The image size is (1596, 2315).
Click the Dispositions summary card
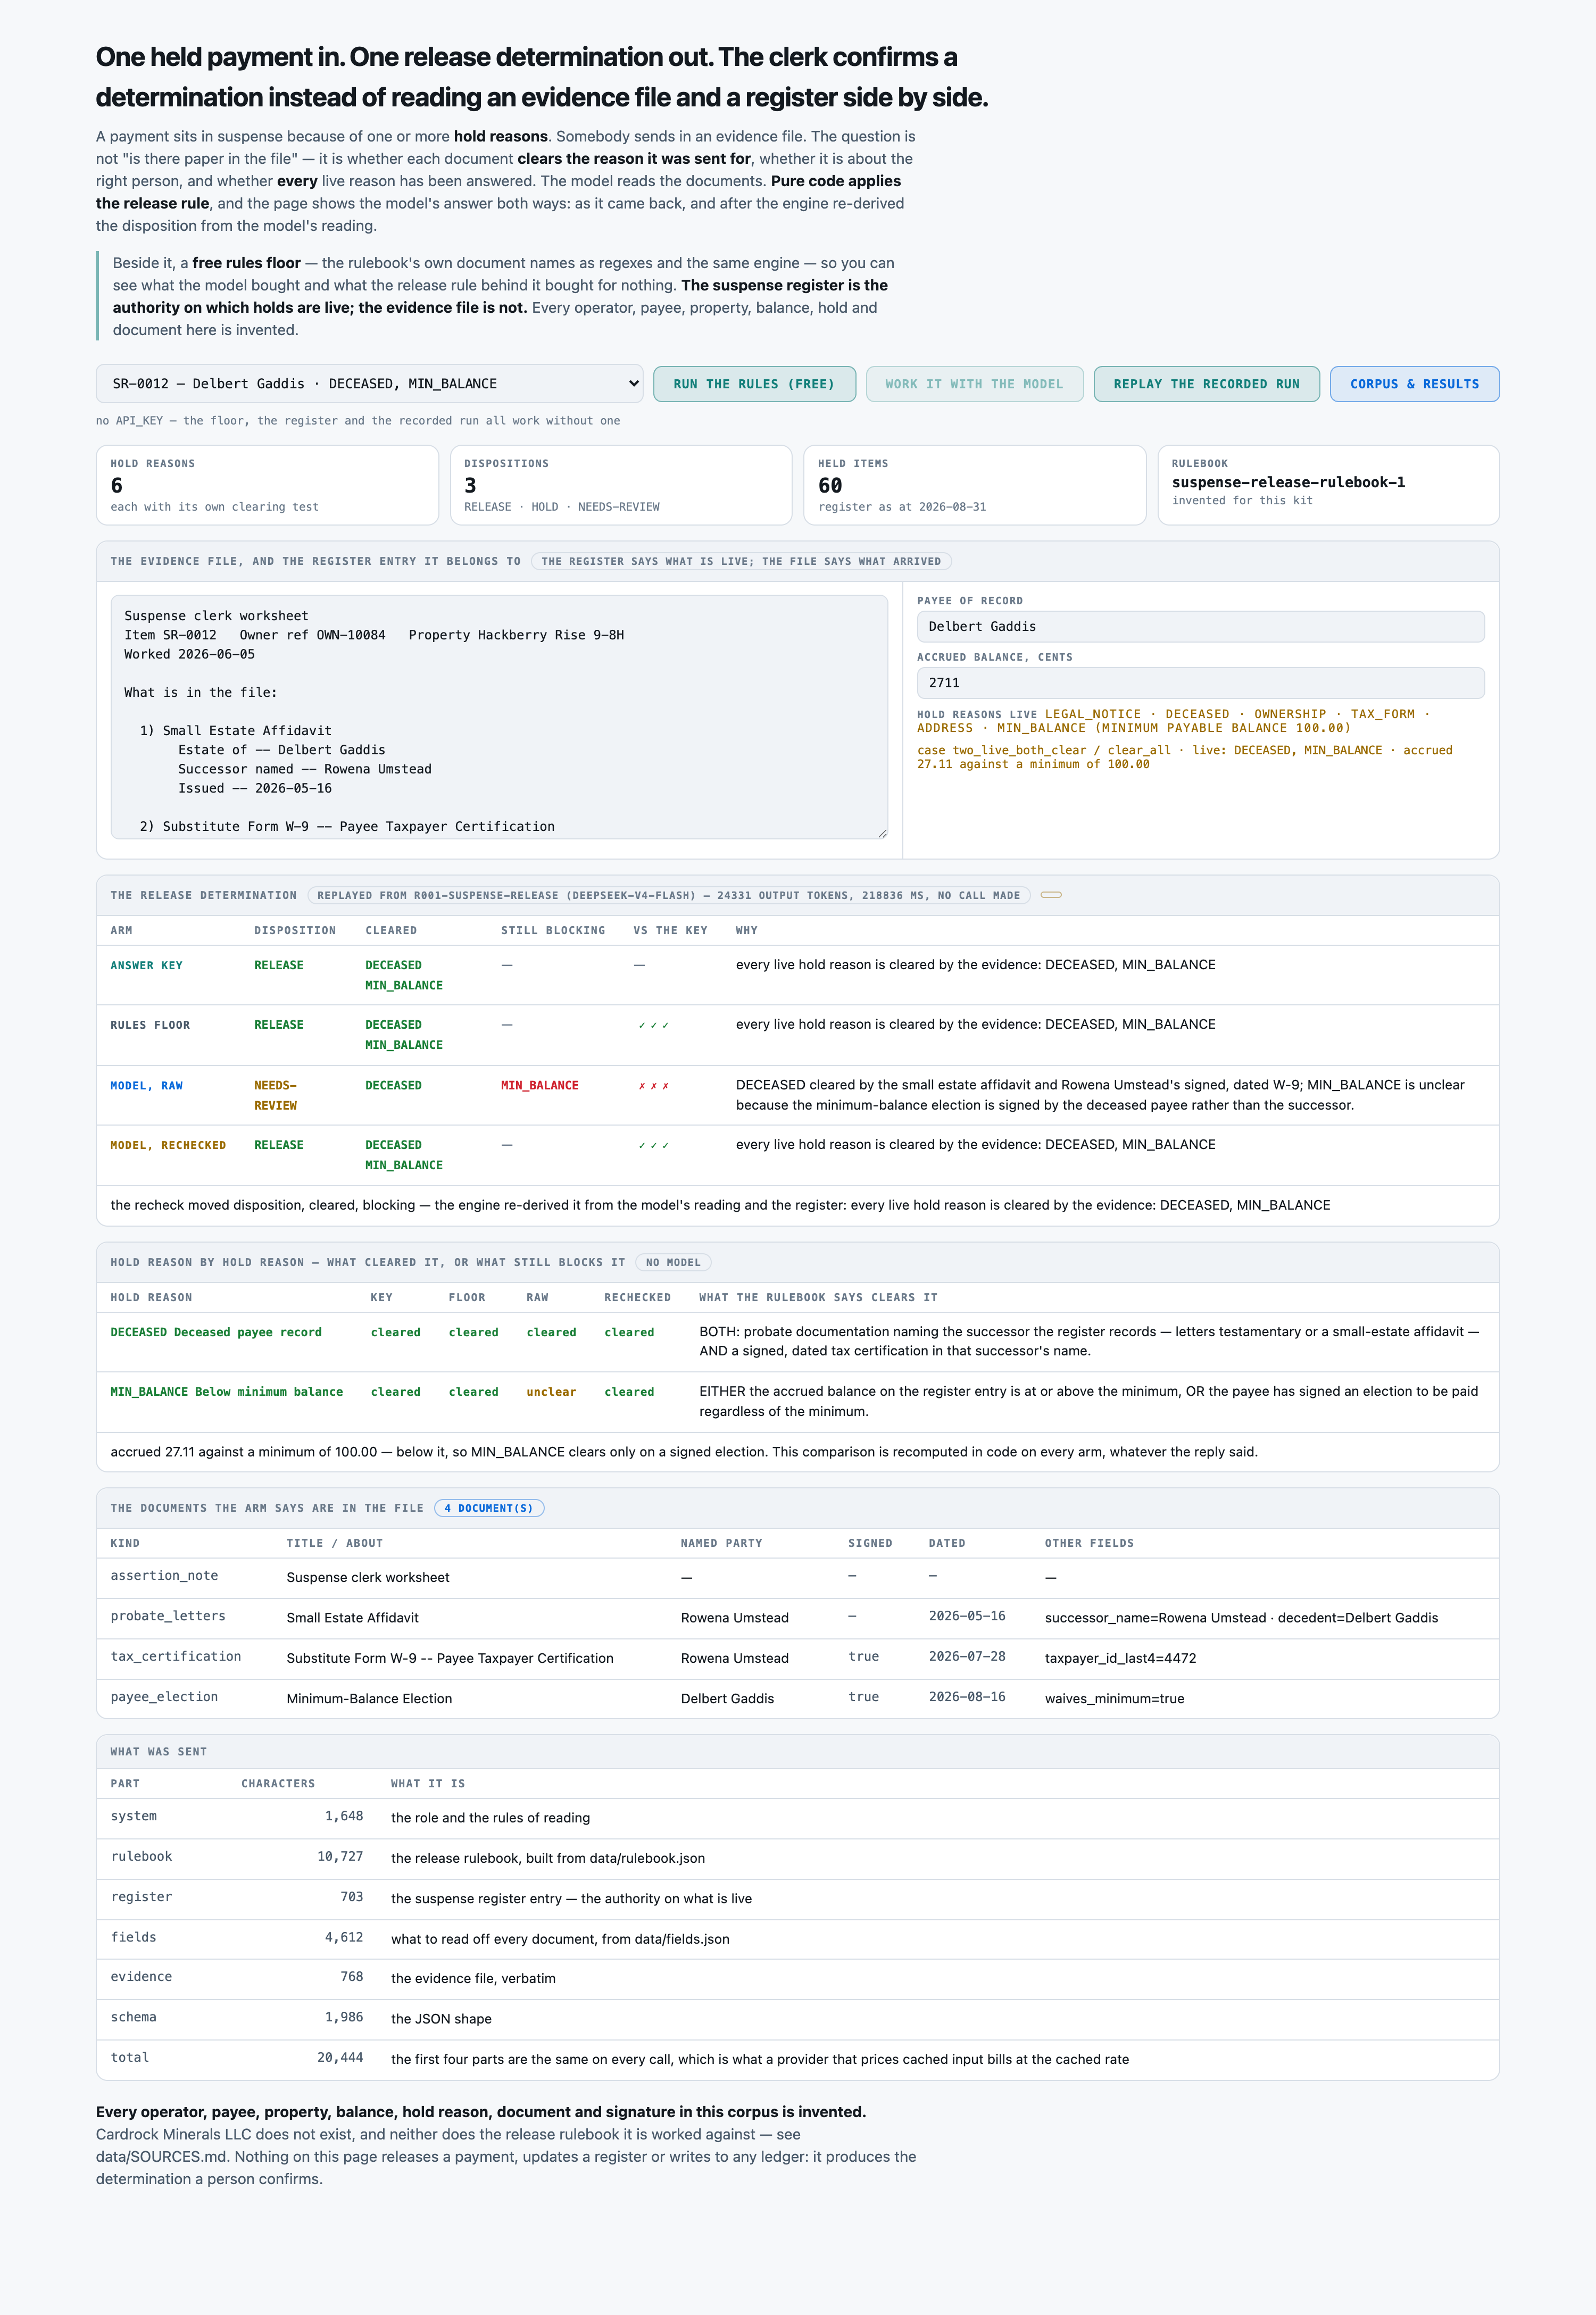[x=621, y=485]
